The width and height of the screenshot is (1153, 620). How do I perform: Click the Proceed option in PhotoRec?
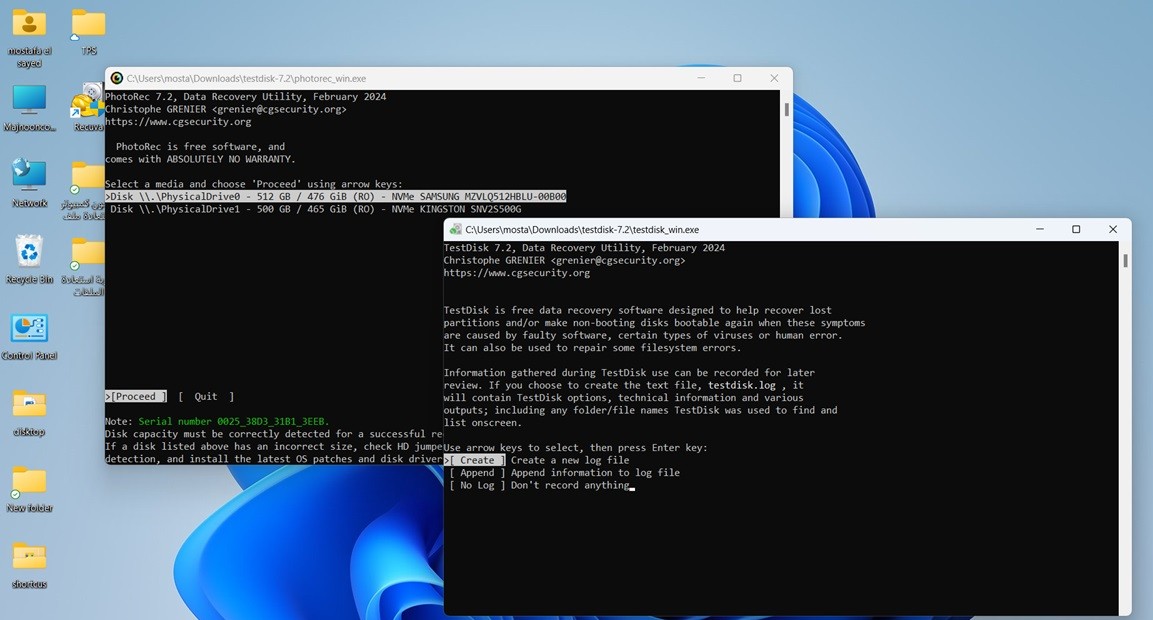136,397
